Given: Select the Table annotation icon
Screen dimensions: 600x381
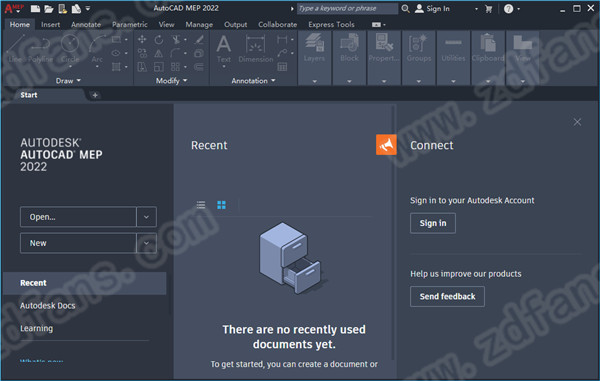Looking at the screenshot, I should tap(282, 67).
